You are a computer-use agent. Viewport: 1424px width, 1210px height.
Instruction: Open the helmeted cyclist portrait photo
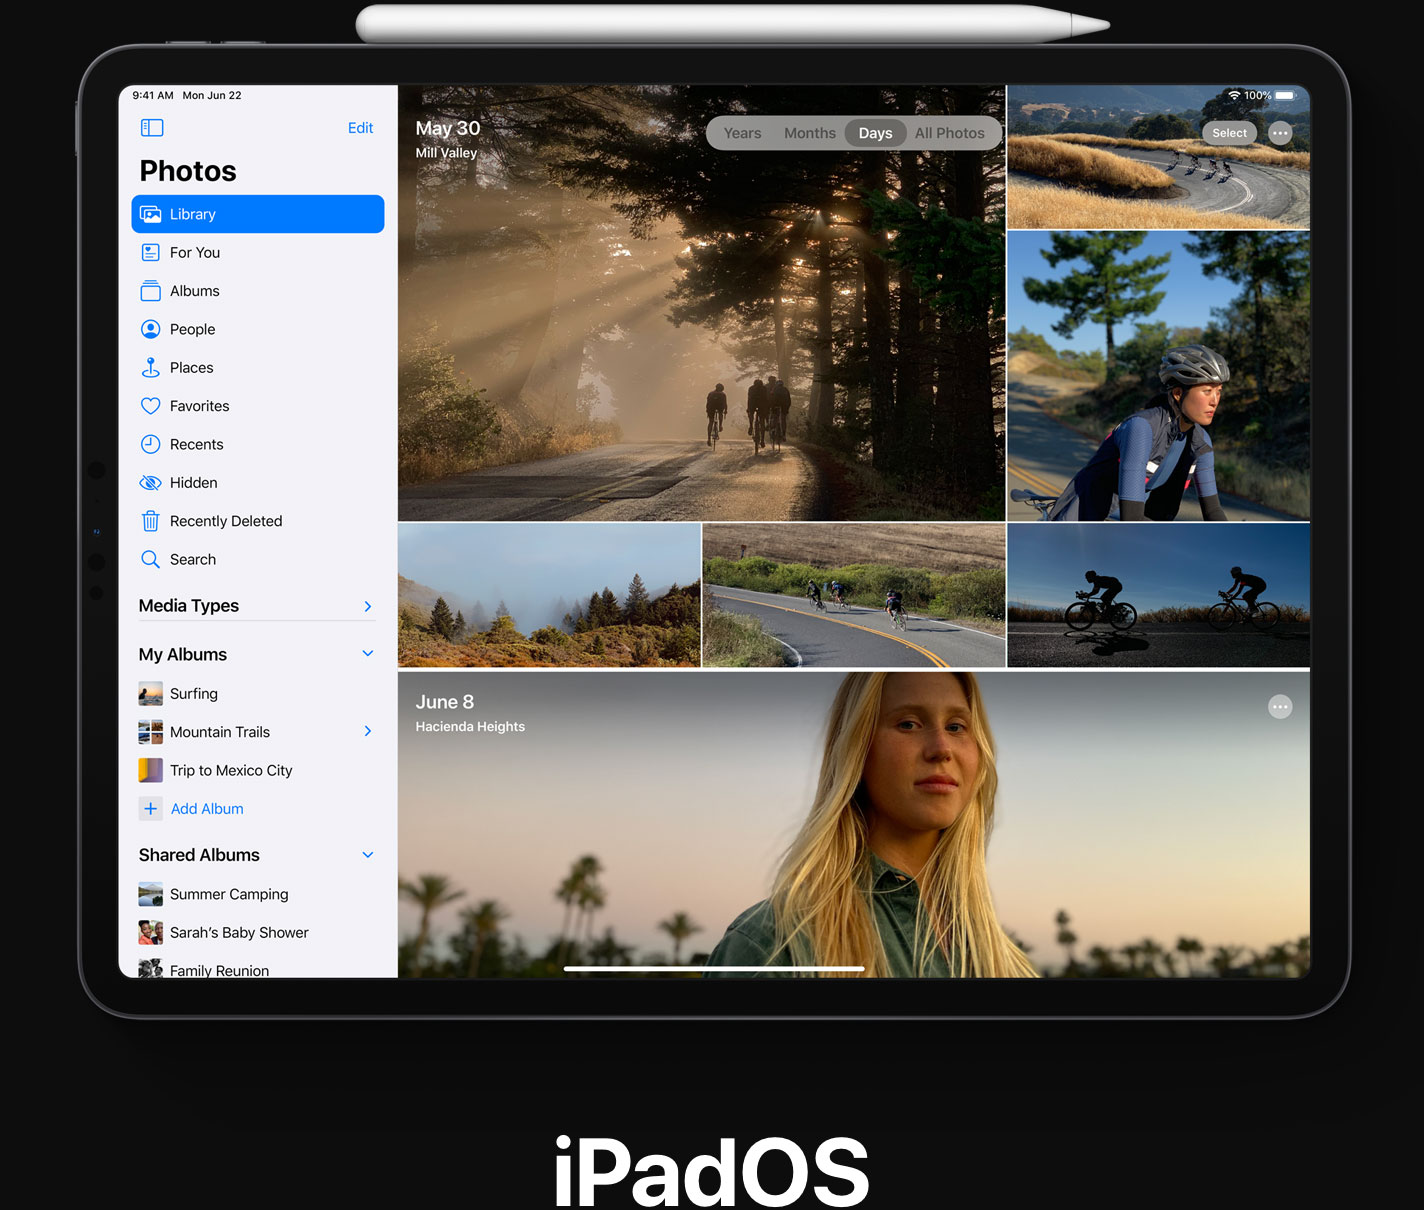coord(1159,376)
